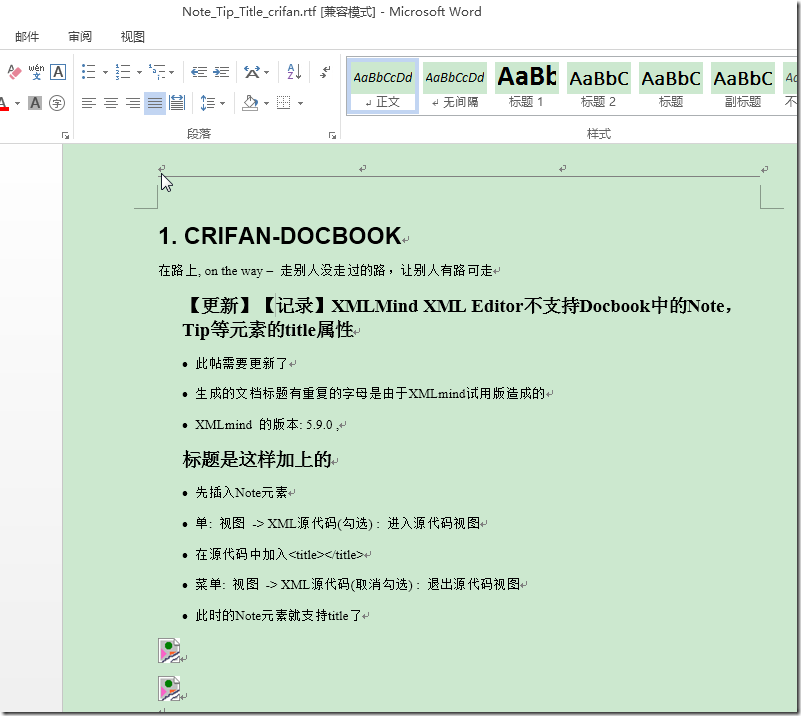Click the Asian Layout character scaling icon
The image size is (801, 716).
tap(252, 72)
